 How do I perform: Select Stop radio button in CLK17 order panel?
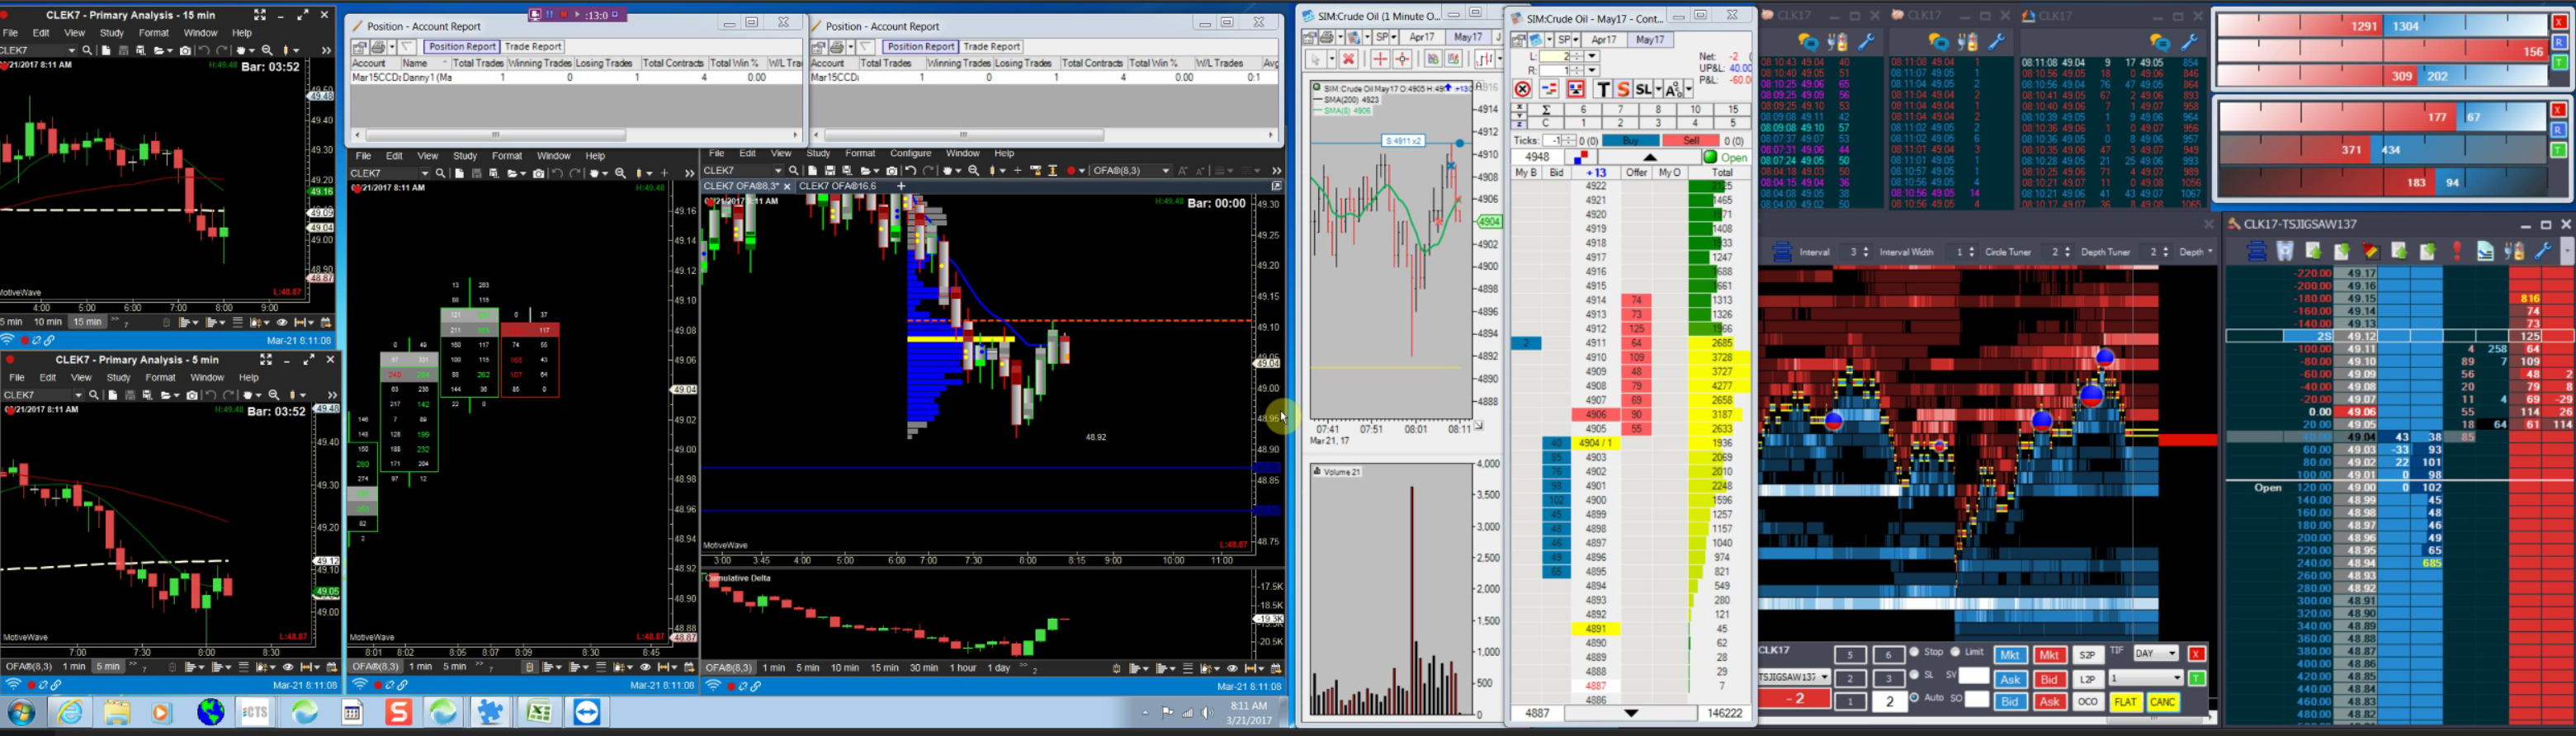pyautogui.click(x=1914, y=653)
